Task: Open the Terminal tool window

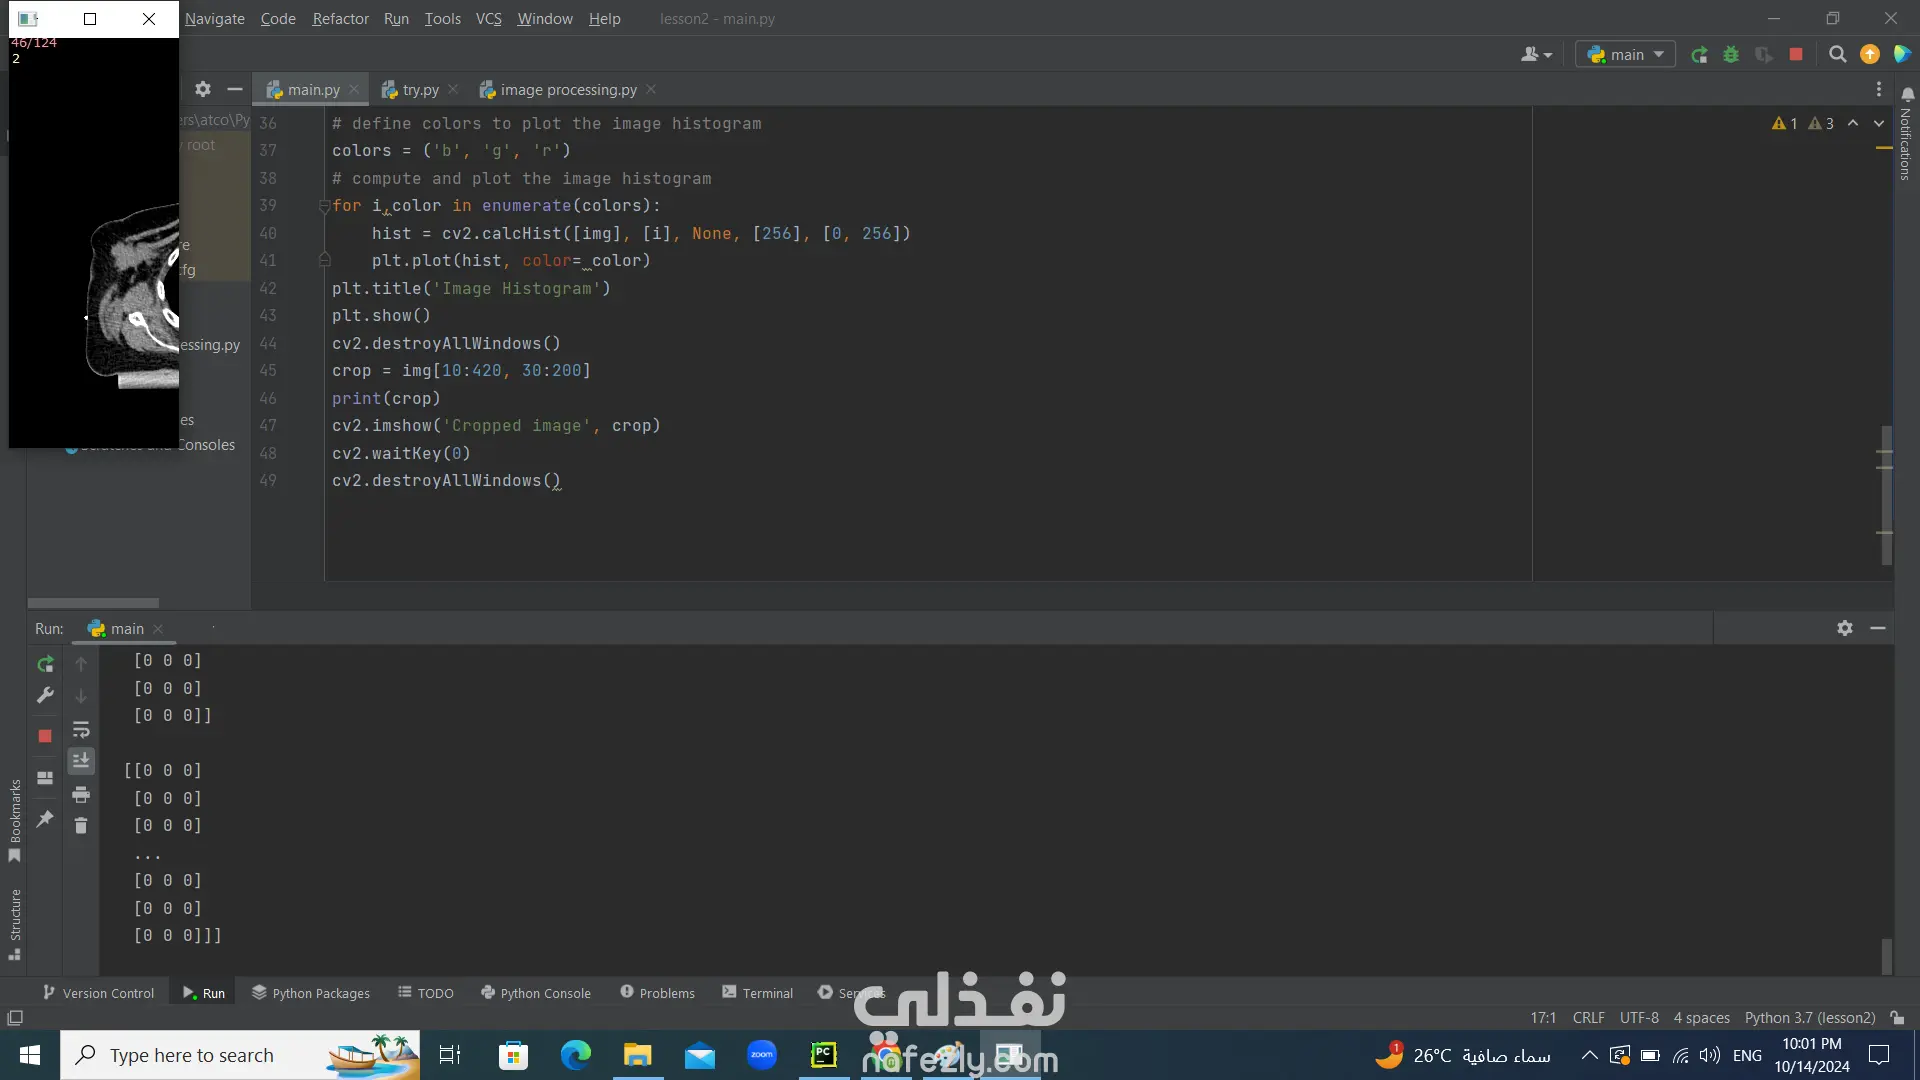Action: (x=757, y=993)
